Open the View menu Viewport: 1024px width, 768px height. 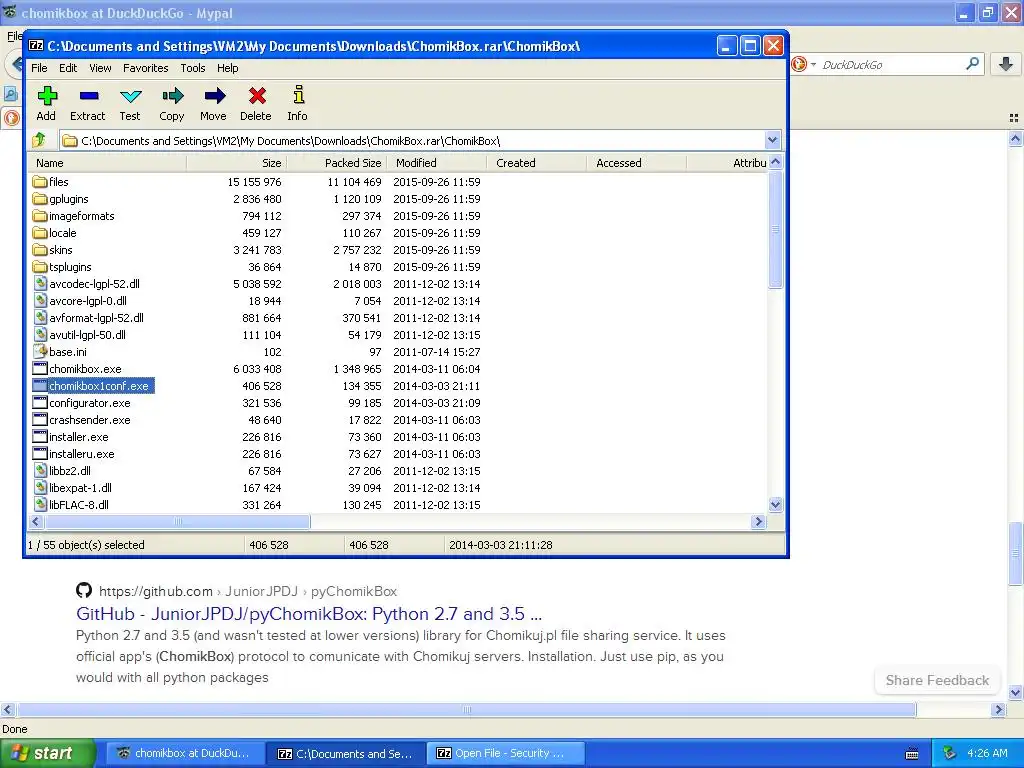point(100,68)
